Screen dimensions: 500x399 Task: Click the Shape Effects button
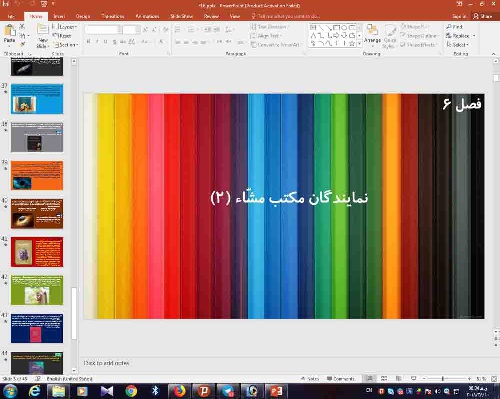click(x=418, y=44)
